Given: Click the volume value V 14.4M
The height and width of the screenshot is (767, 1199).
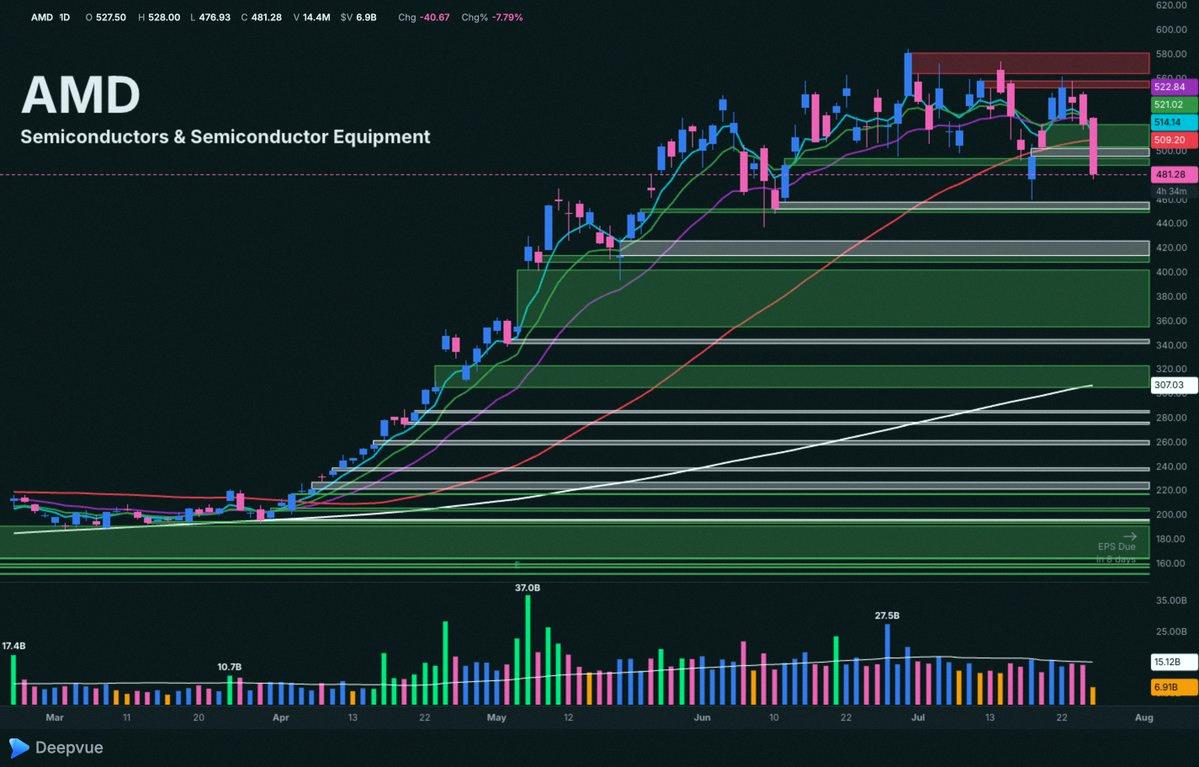Looking at the screenshot, I should pos(312,17).
